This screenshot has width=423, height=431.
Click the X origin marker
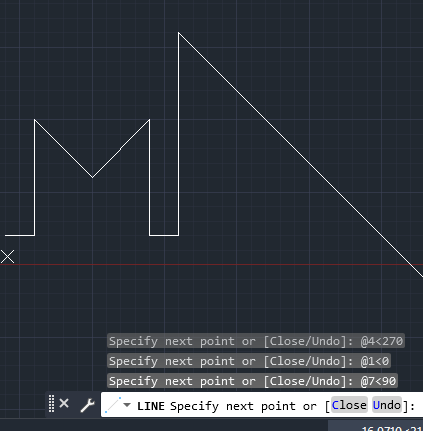tap(7, 257)
